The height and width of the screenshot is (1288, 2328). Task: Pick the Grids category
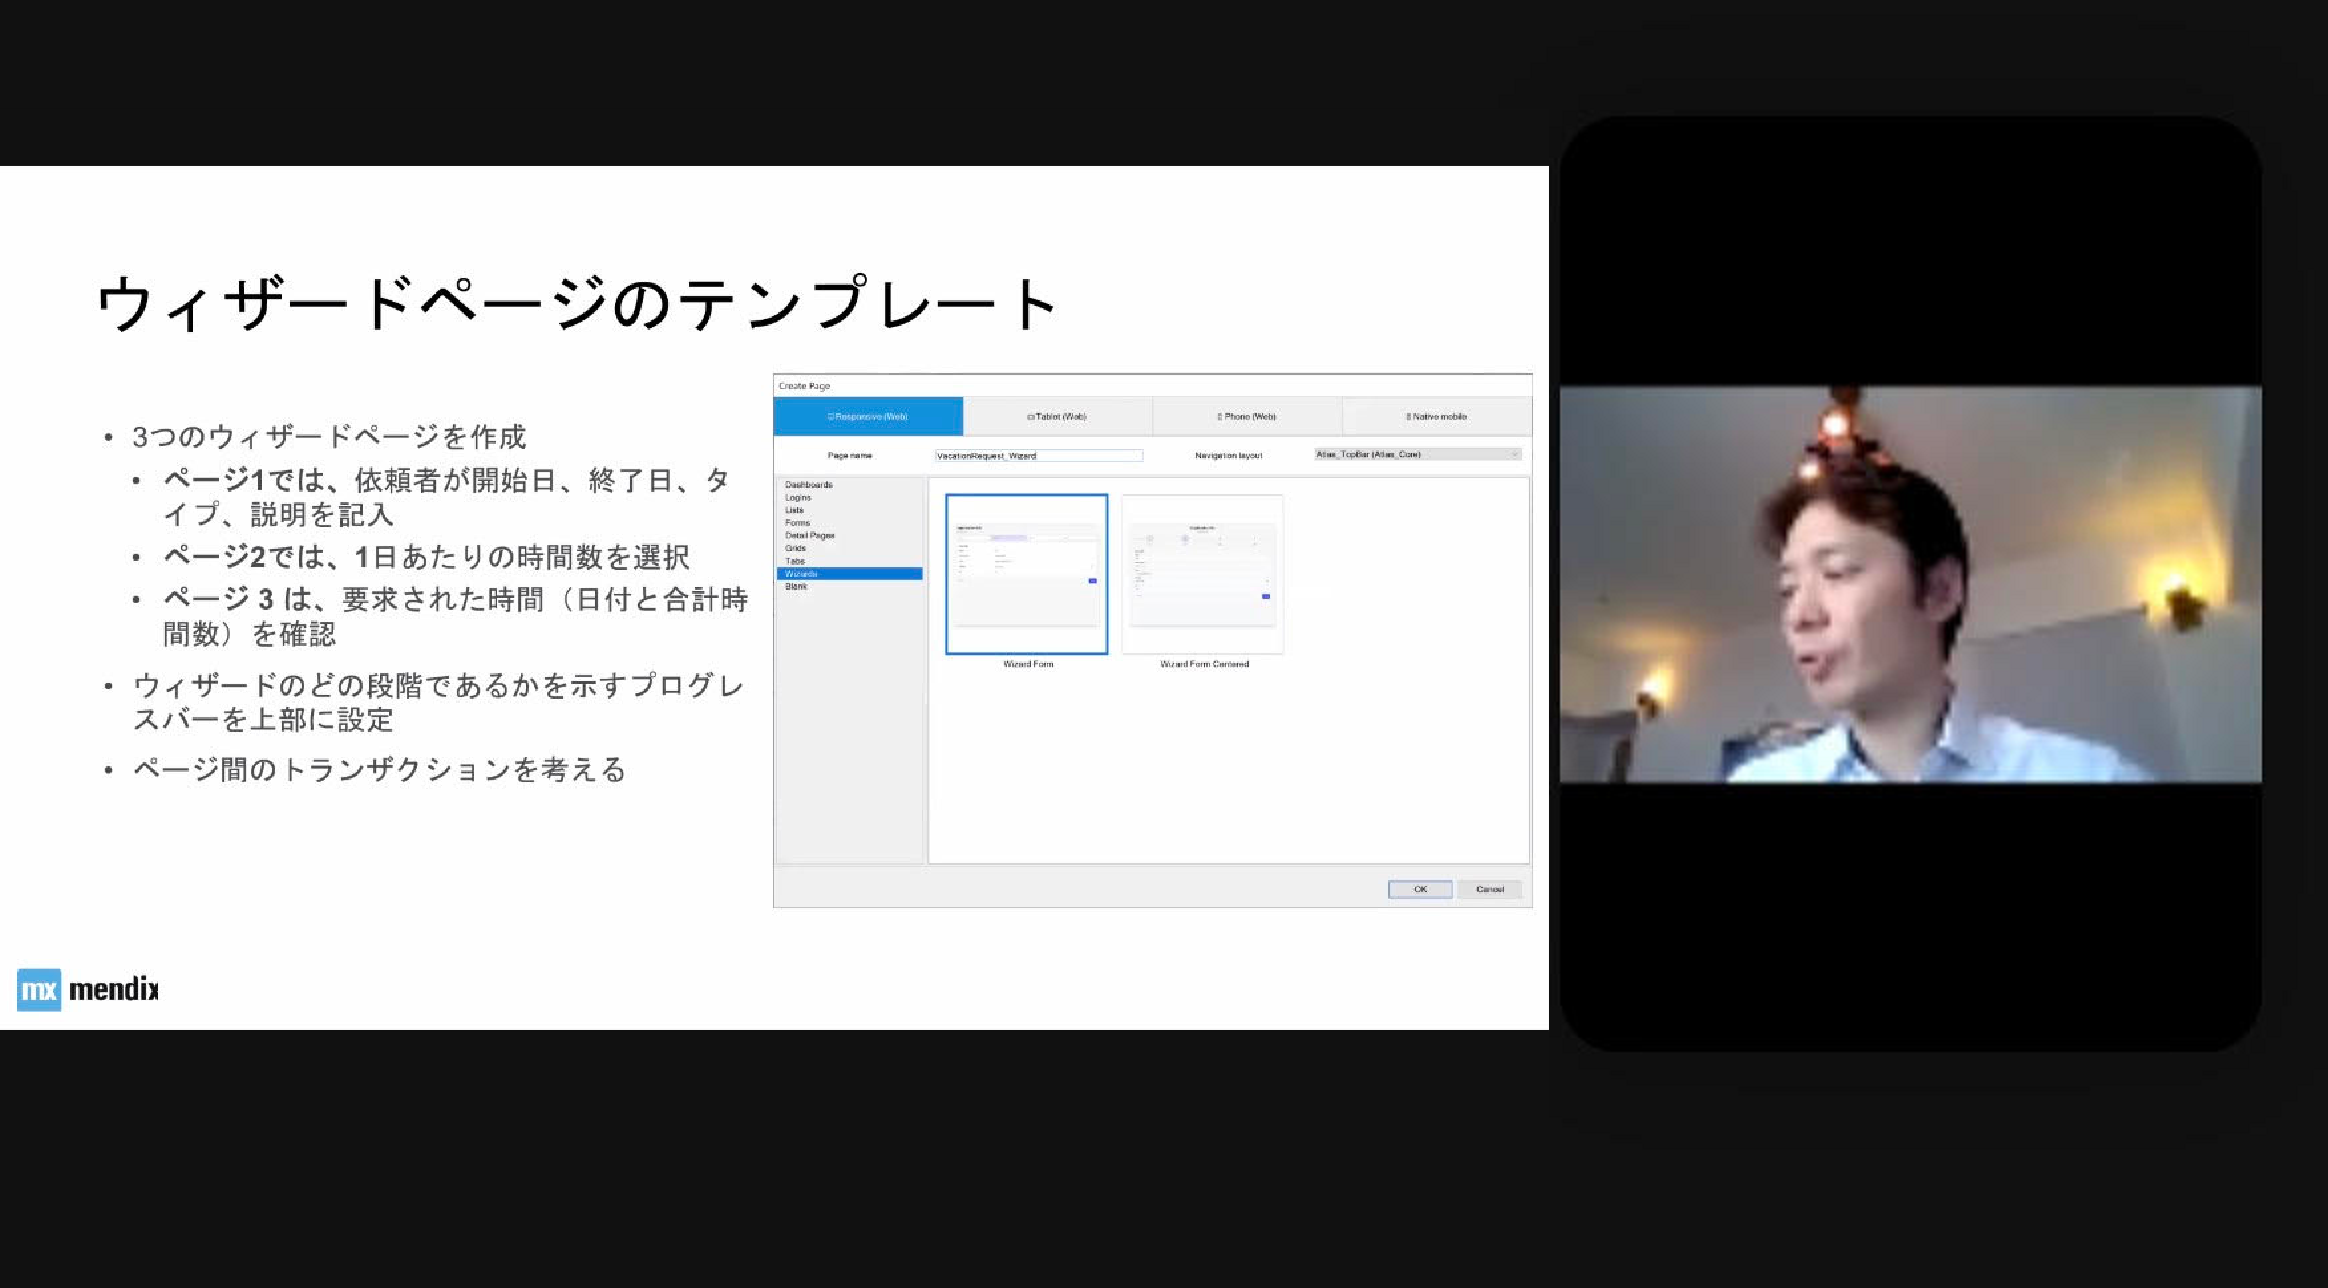[795, 548]
